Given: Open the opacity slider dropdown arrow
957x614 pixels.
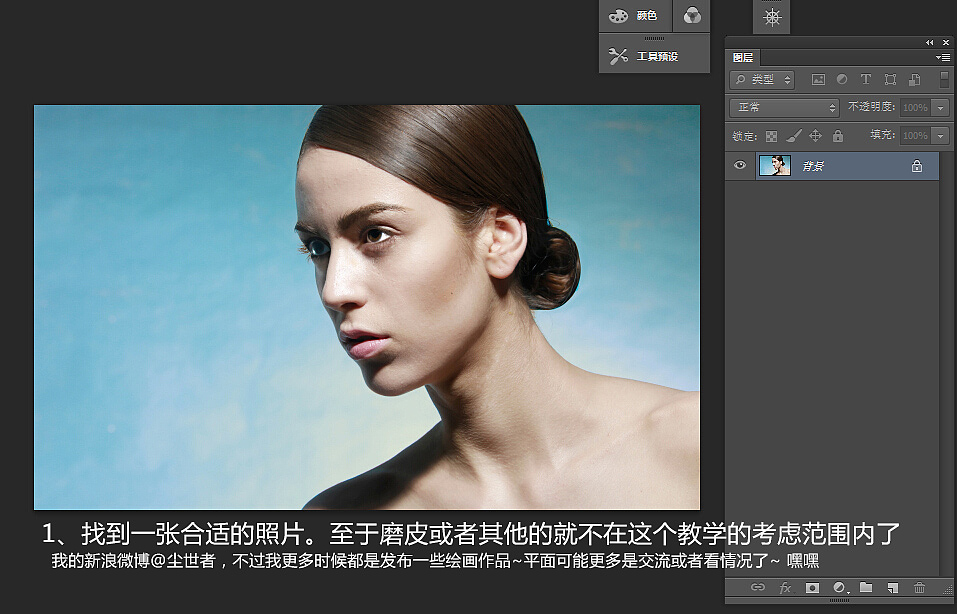Looking at the screenshot, I should pos(941,107).
